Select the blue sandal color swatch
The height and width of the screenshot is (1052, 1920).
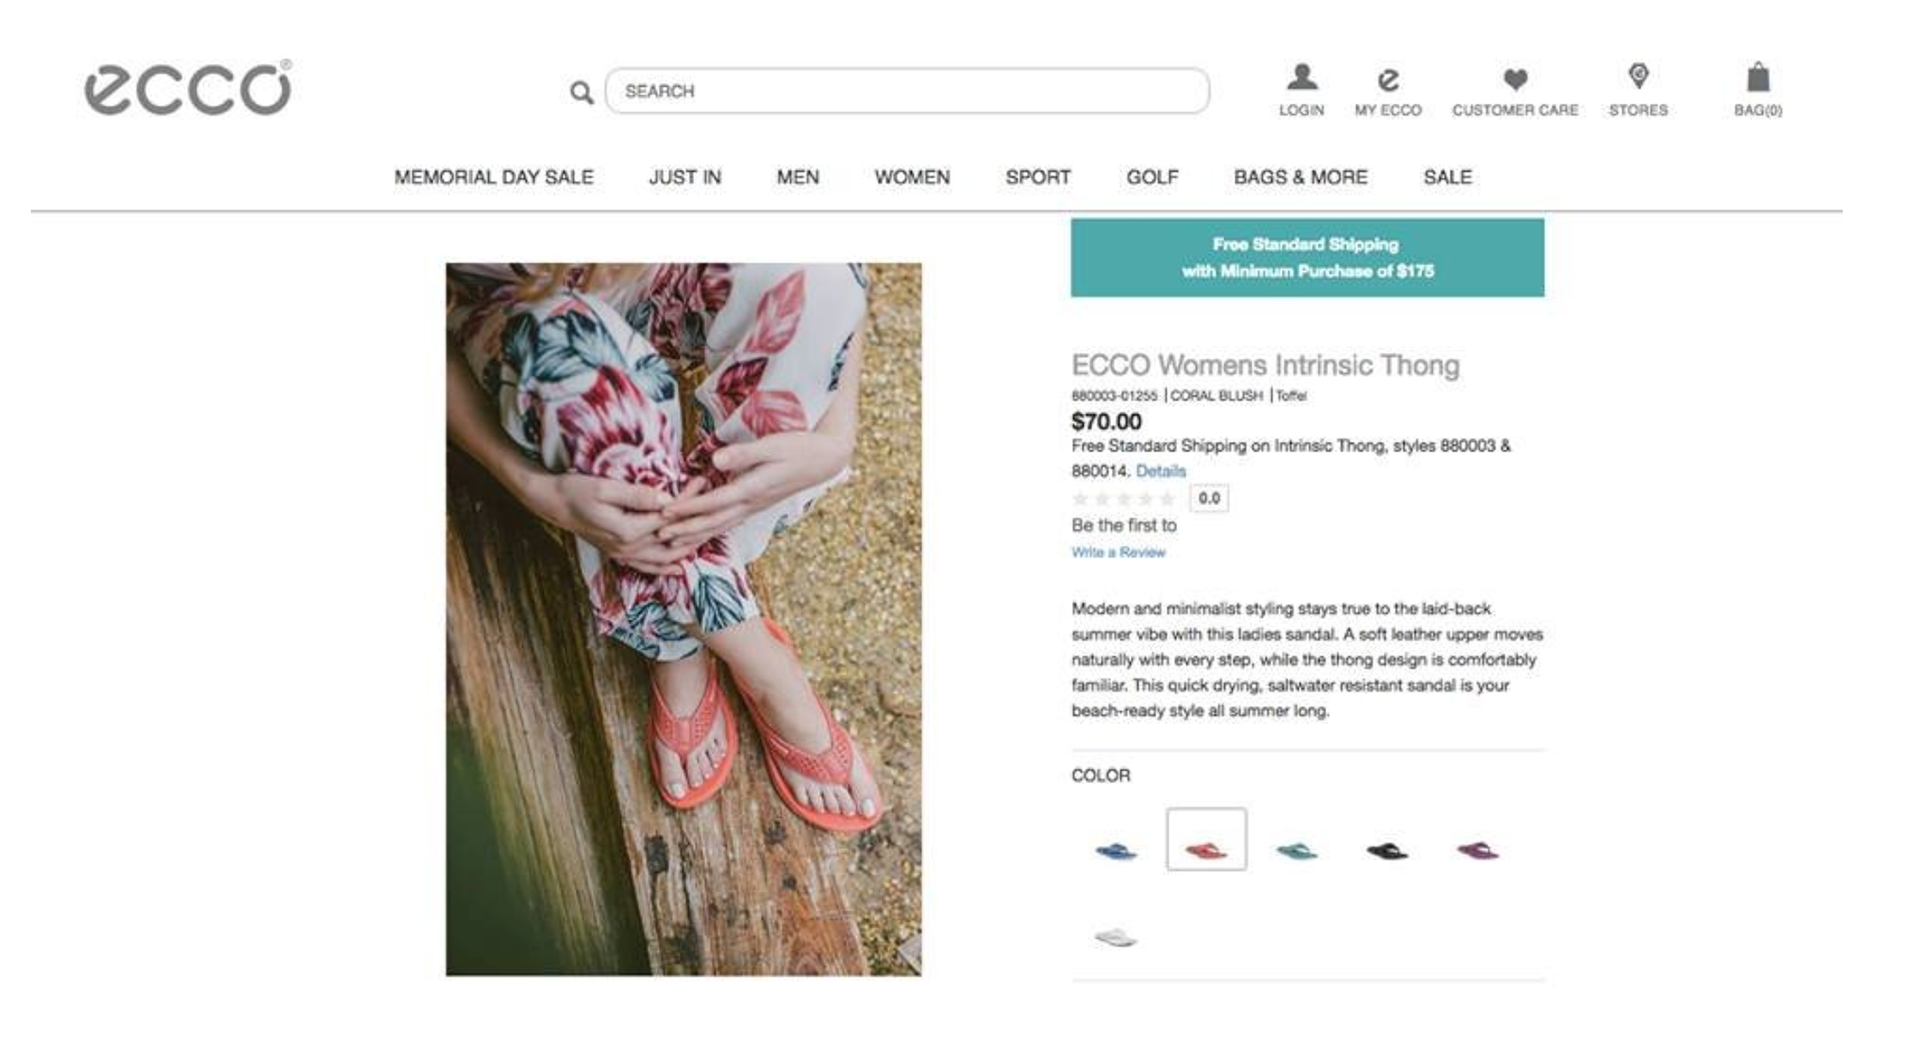(x=1116, y=851)
